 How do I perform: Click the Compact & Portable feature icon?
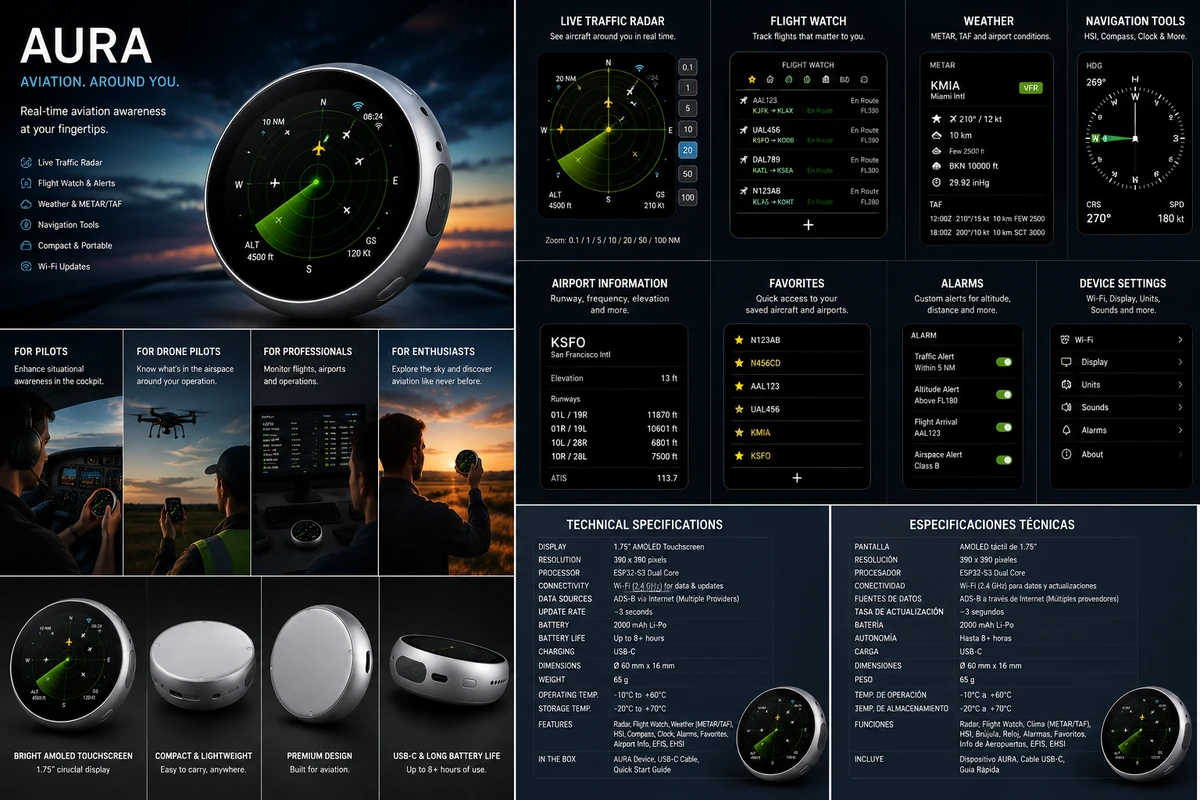pyautogui.click(x=26, y=246)
